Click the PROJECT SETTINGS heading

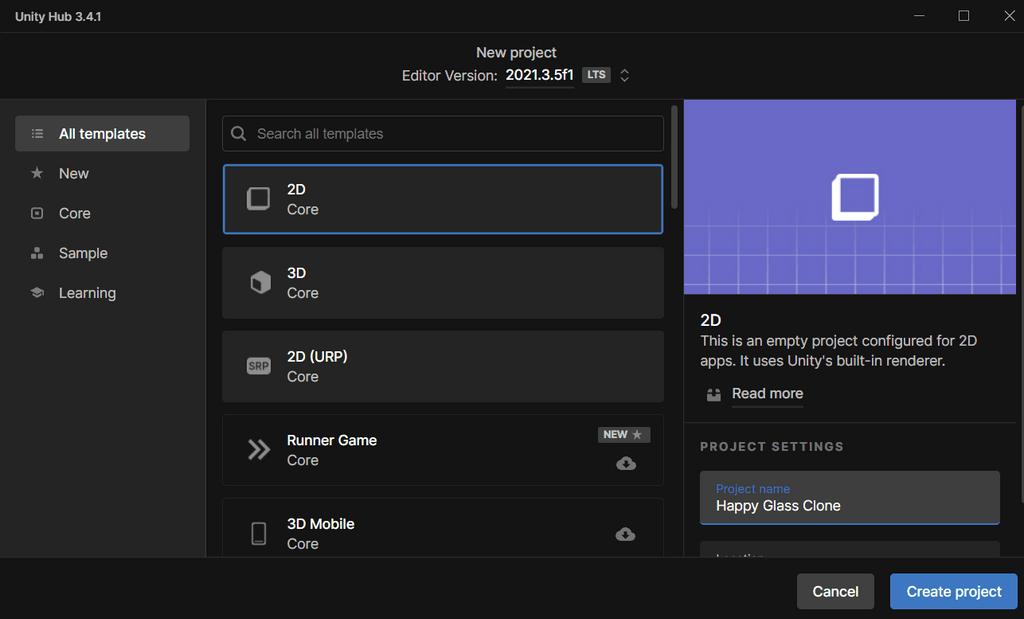[772, 447]
